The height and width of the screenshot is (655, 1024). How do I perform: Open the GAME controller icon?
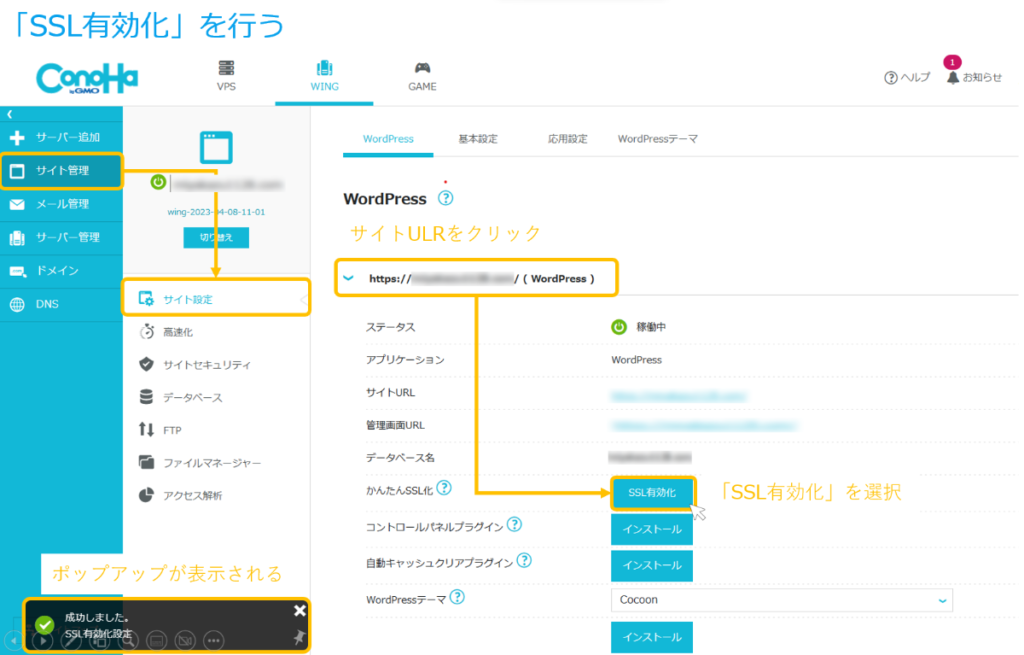pyautogui.click(x=423, y=68)
